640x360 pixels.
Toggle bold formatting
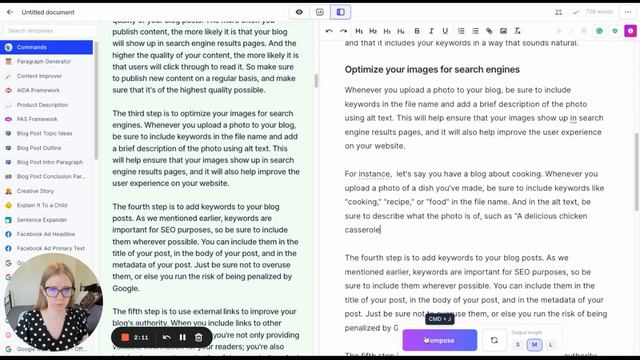(x=417, y=31)
